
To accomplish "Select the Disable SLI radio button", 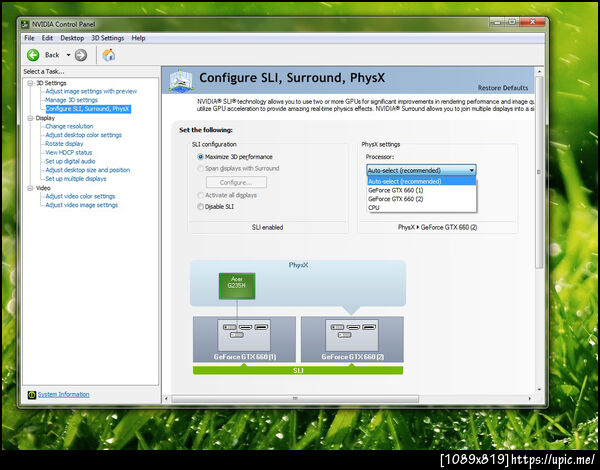I will [x=200, y=207].
